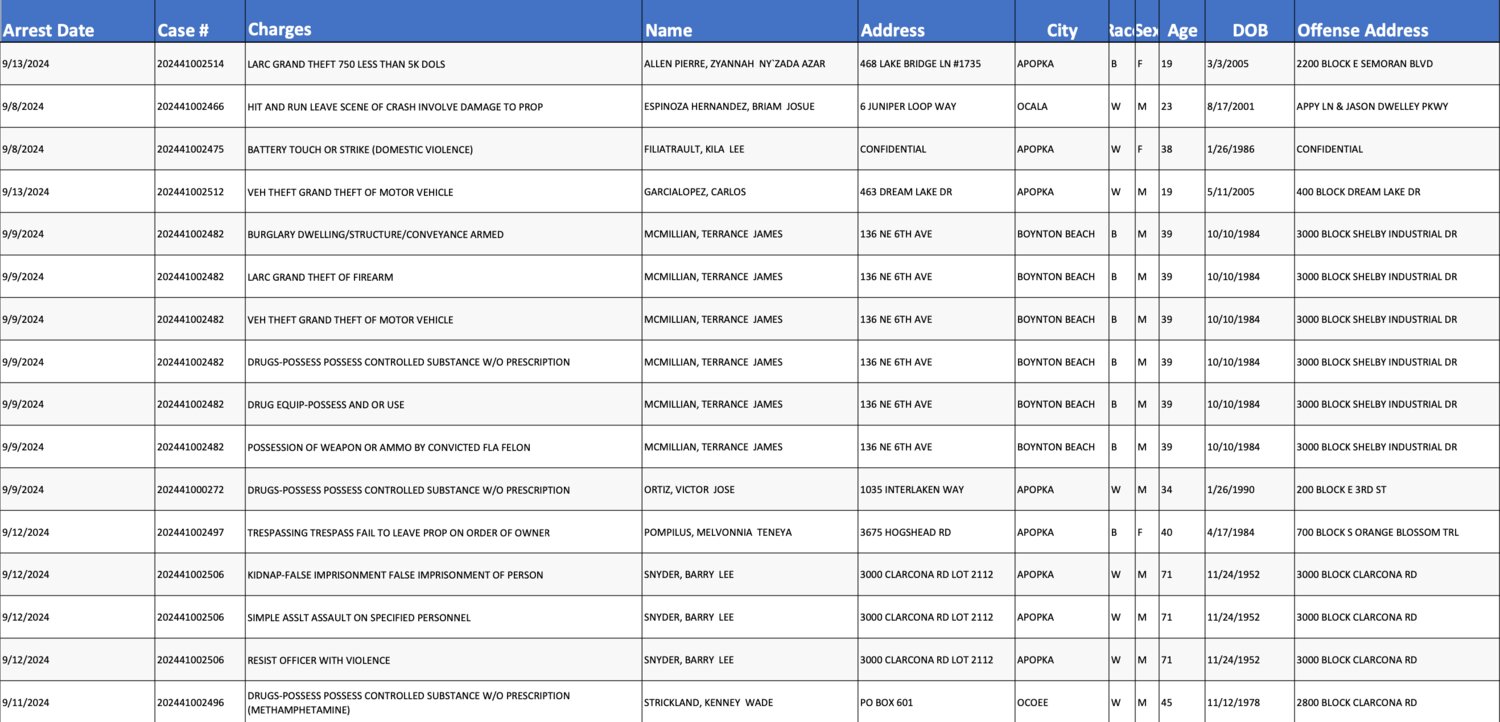Click offense address 2800 BLOCK CLARCONA RD
The height and width of the screenshot is (722, 1500).
click(1397, 702)
